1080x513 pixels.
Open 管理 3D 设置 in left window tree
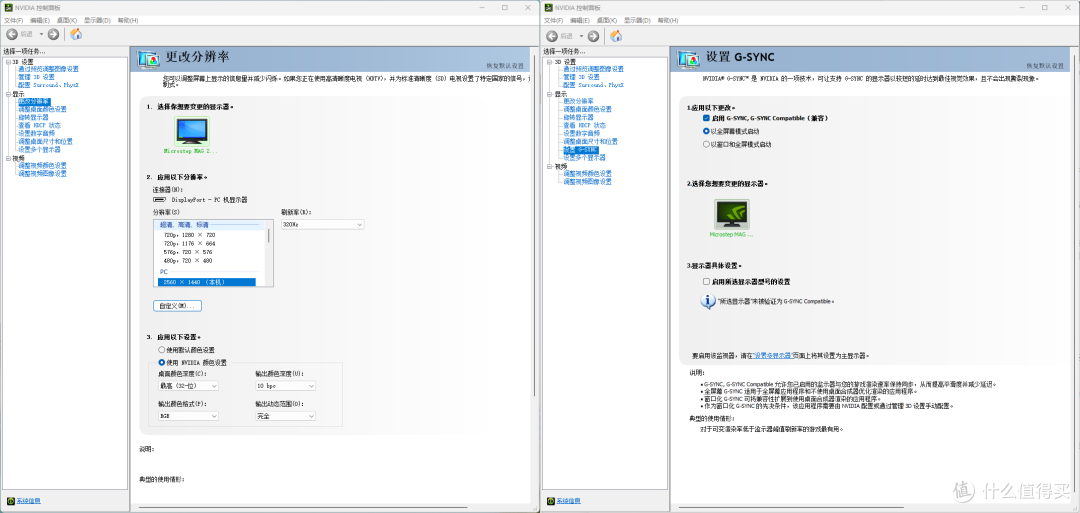[x=37, y=77]
